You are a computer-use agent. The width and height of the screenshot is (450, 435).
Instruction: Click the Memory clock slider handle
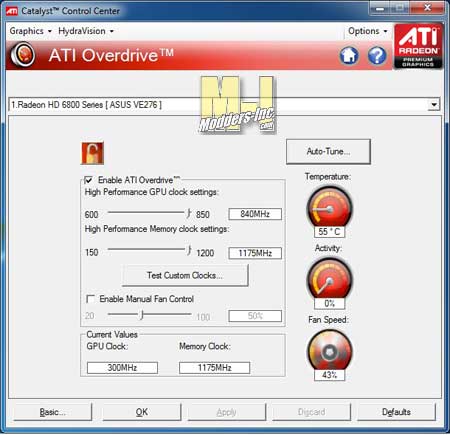[189, 250]
